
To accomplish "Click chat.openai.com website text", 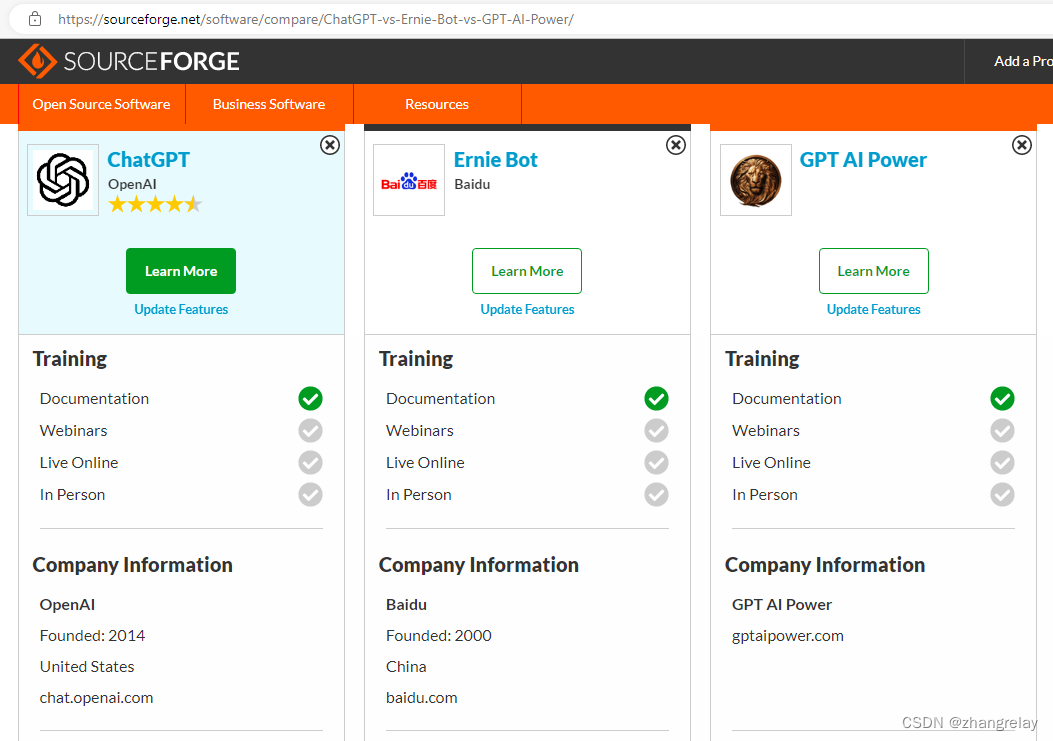I will click(x=96, y=698).
